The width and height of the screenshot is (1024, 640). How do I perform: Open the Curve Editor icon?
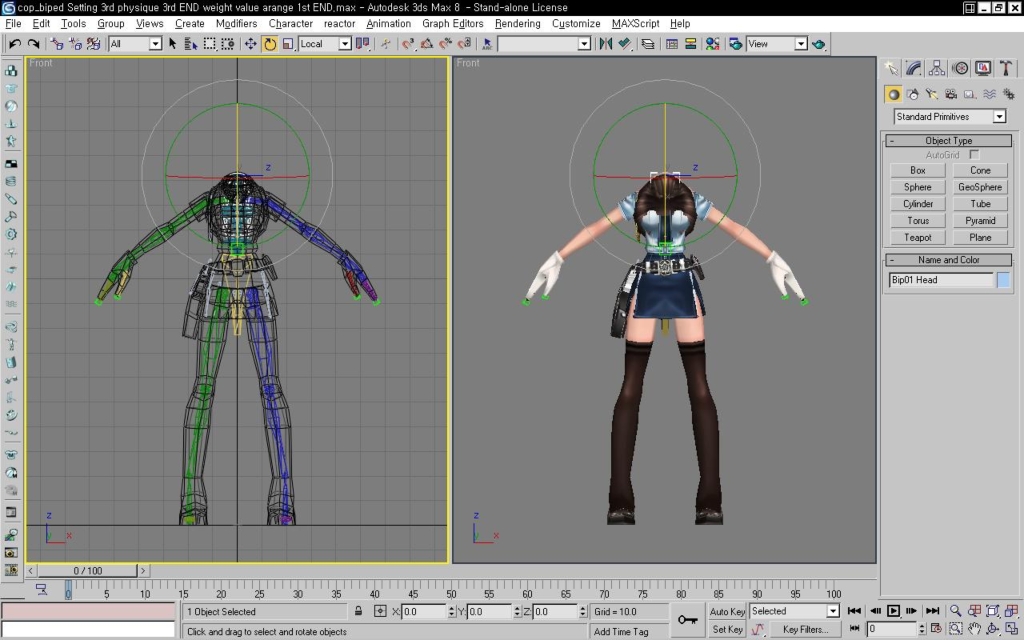(671, 44)
